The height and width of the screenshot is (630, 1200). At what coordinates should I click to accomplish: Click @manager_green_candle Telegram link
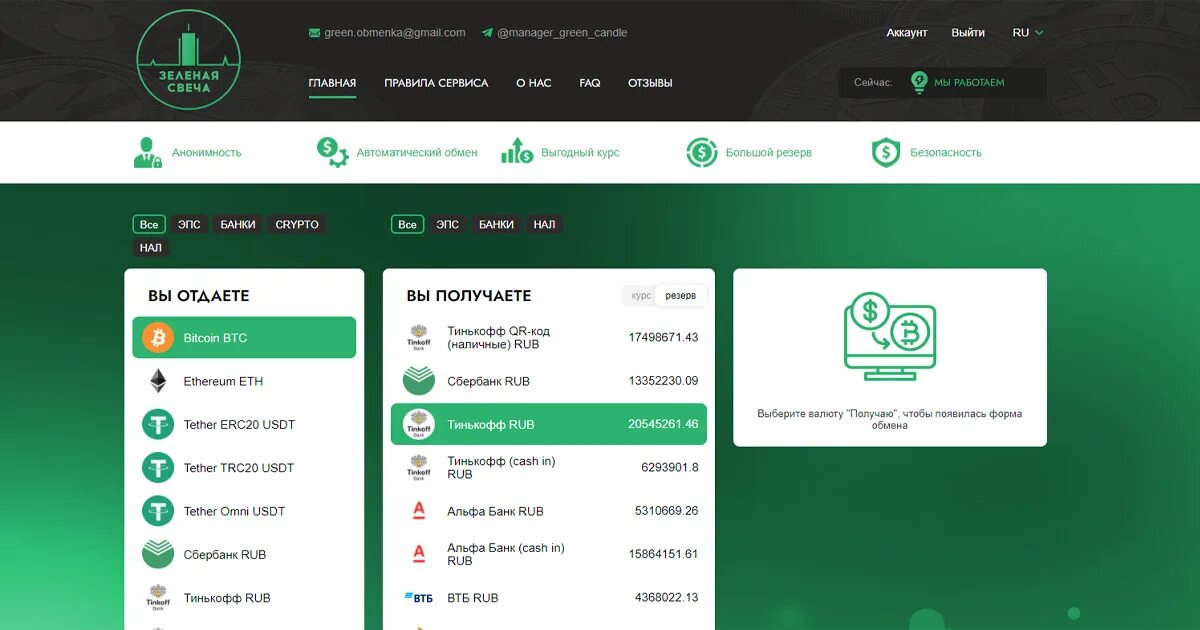point(562,33)
